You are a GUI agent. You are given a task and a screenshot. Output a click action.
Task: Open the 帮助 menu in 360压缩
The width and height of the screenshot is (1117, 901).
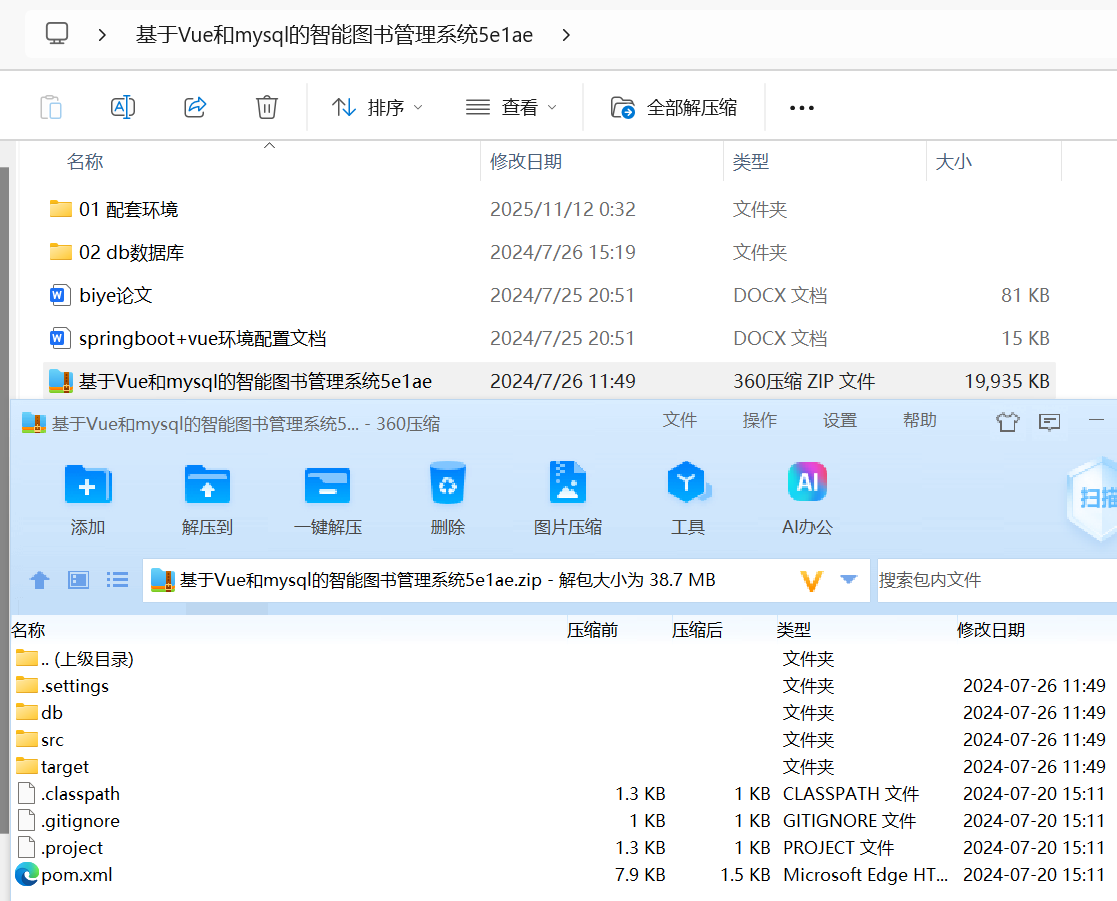pos(919,421)
